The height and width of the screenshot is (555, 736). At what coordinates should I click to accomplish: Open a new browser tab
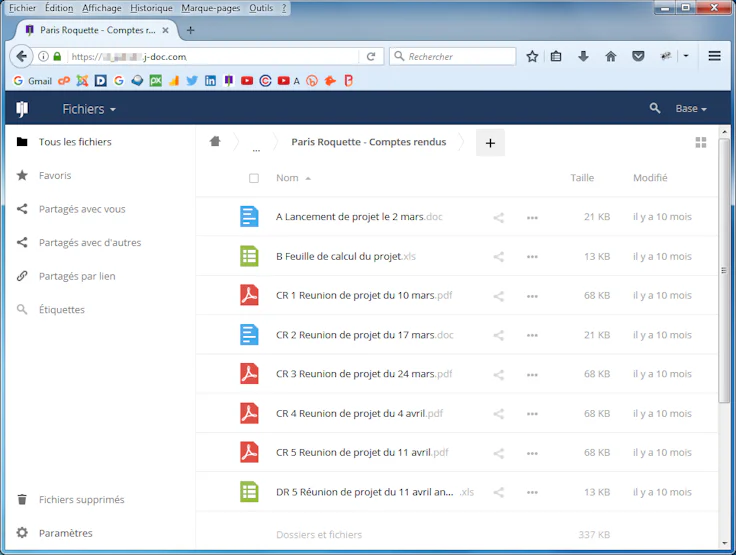click(x=190, y=30)
